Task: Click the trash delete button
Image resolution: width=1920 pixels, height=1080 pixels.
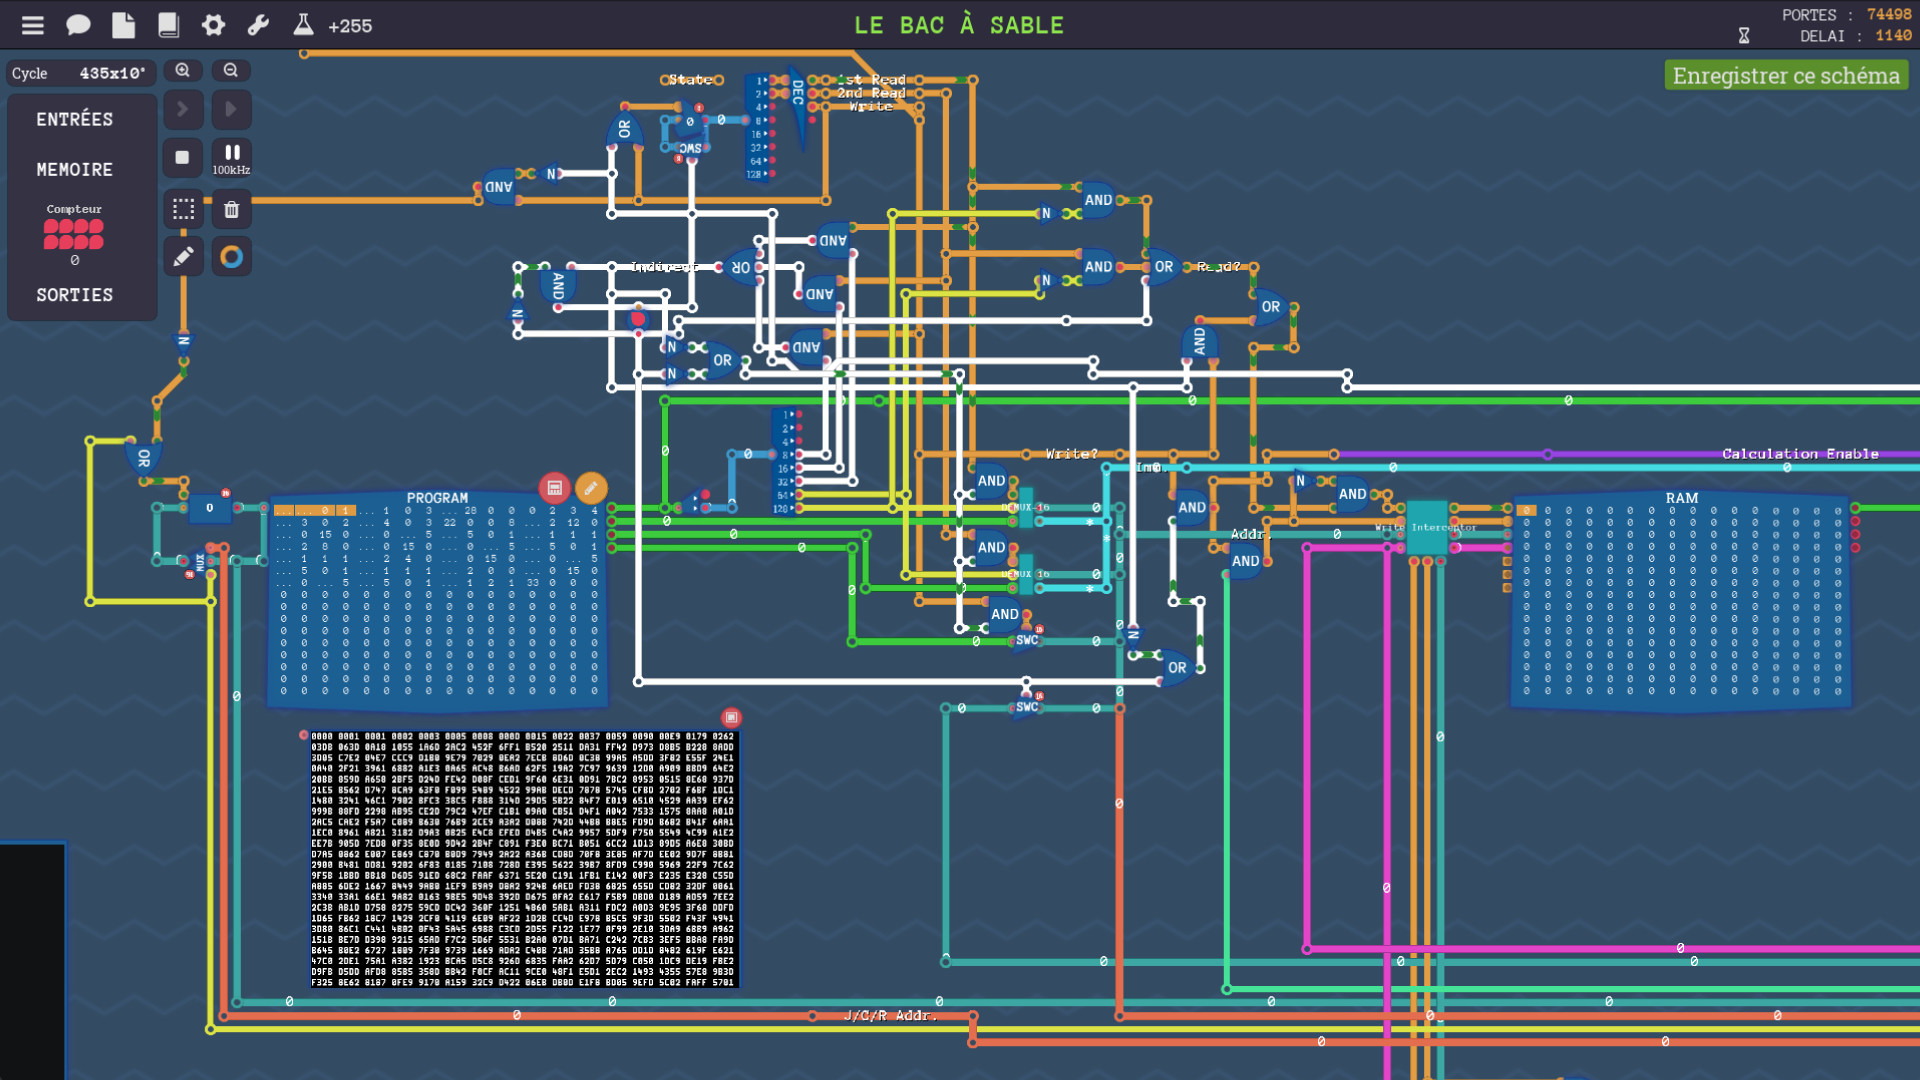Action: point(231,209)
